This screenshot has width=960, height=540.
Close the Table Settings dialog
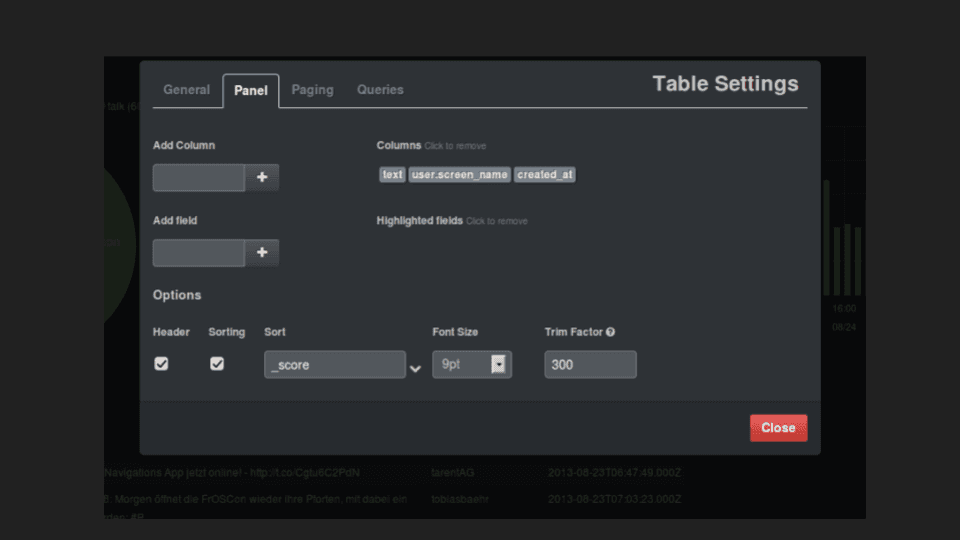coord(778,428)
